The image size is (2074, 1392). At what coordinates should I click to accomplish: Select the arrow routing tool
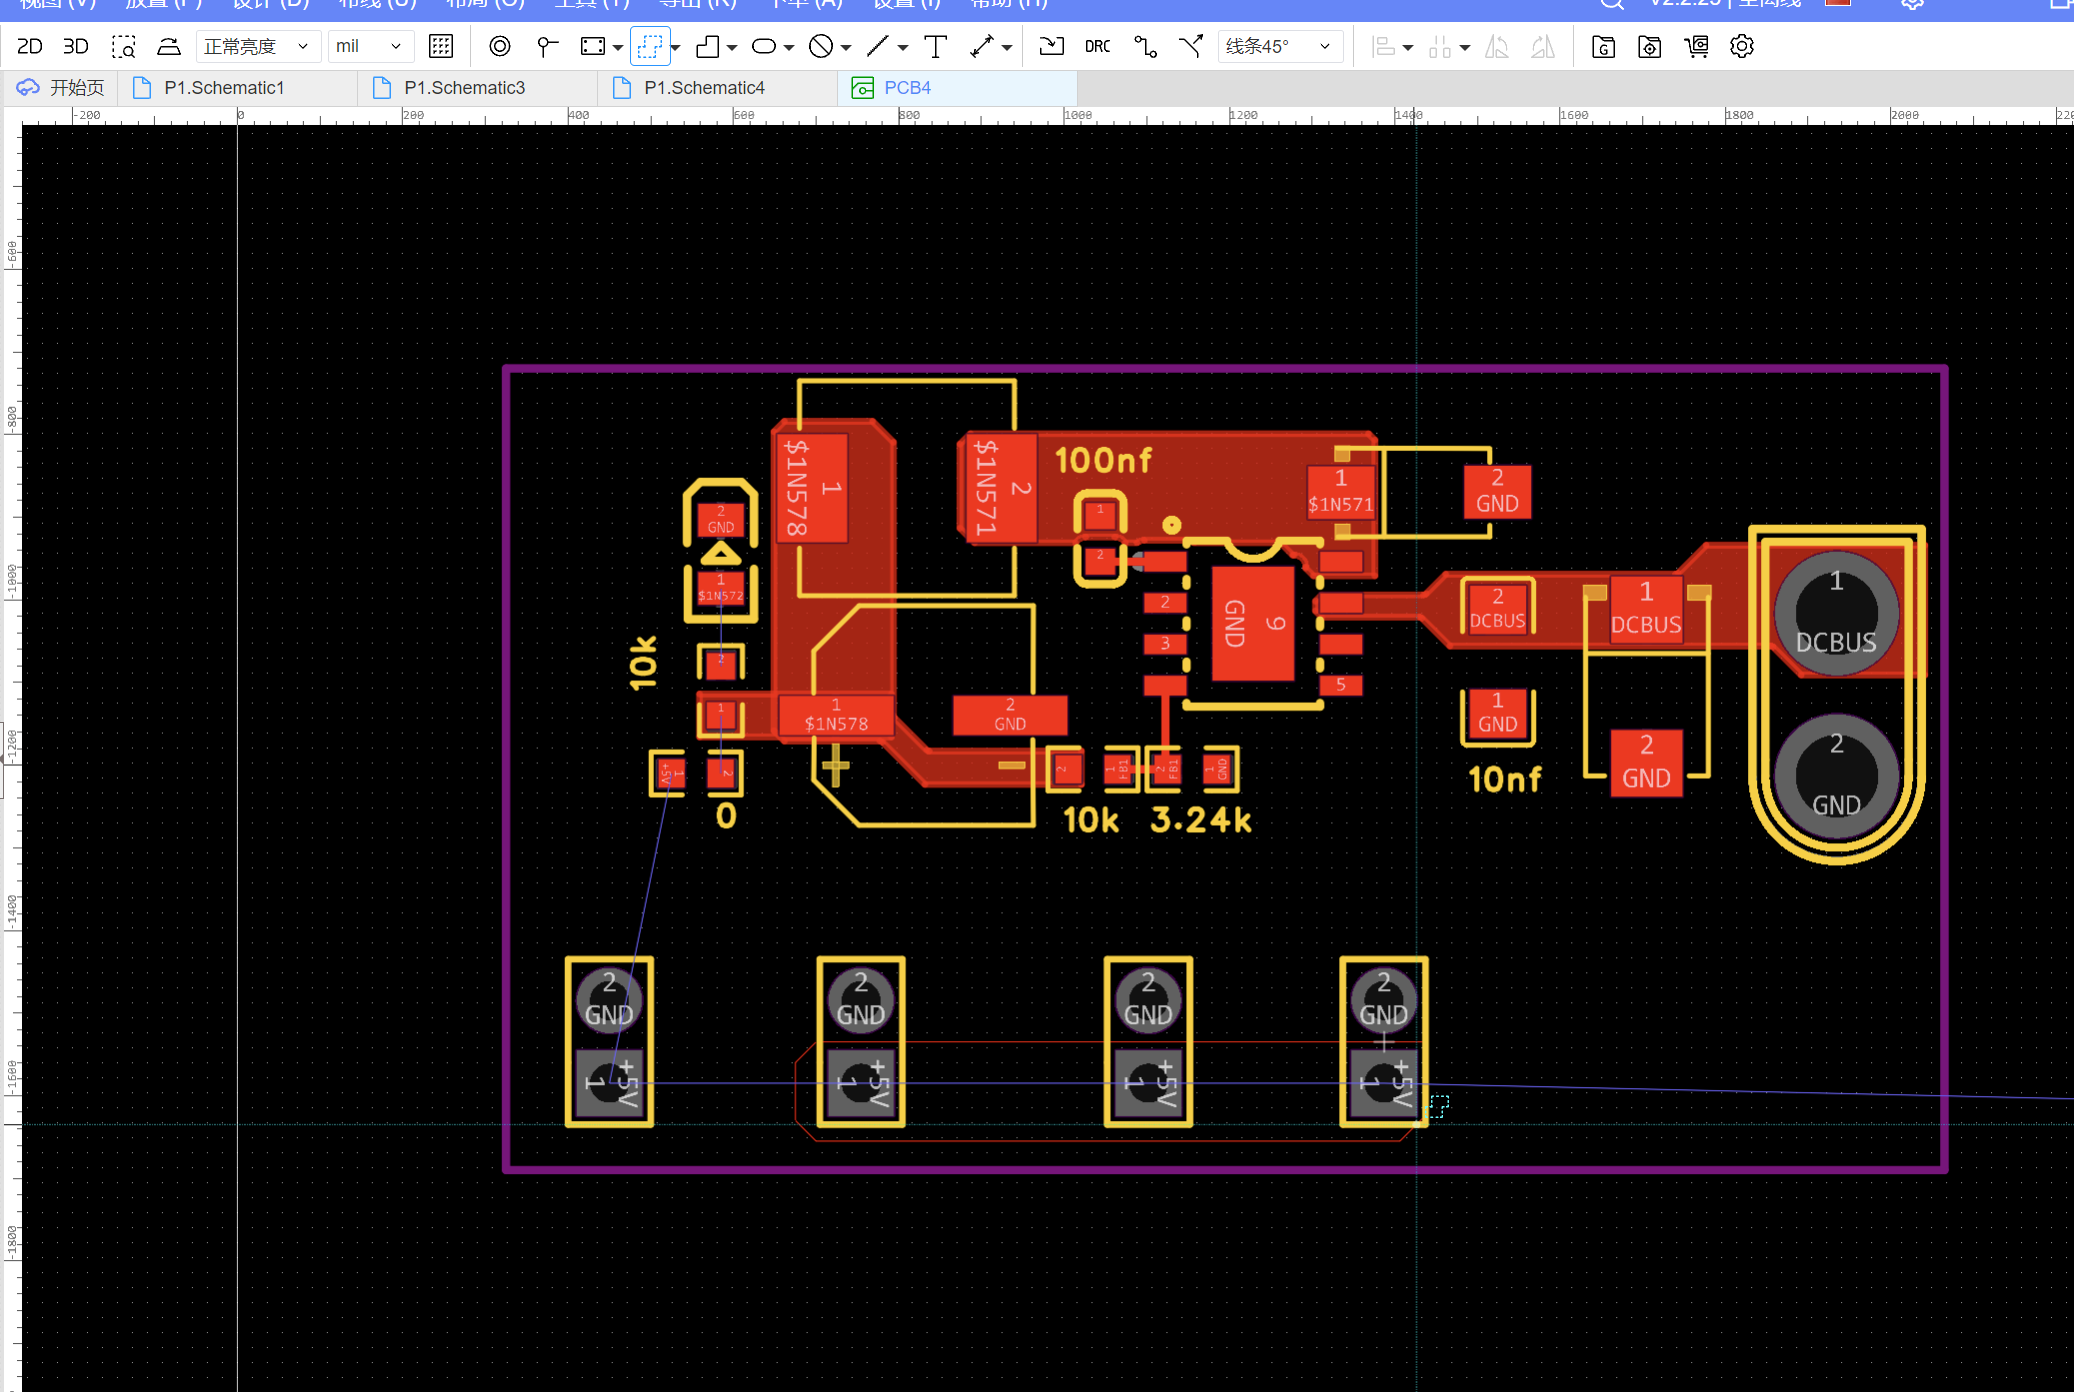tap(1191, 46)
